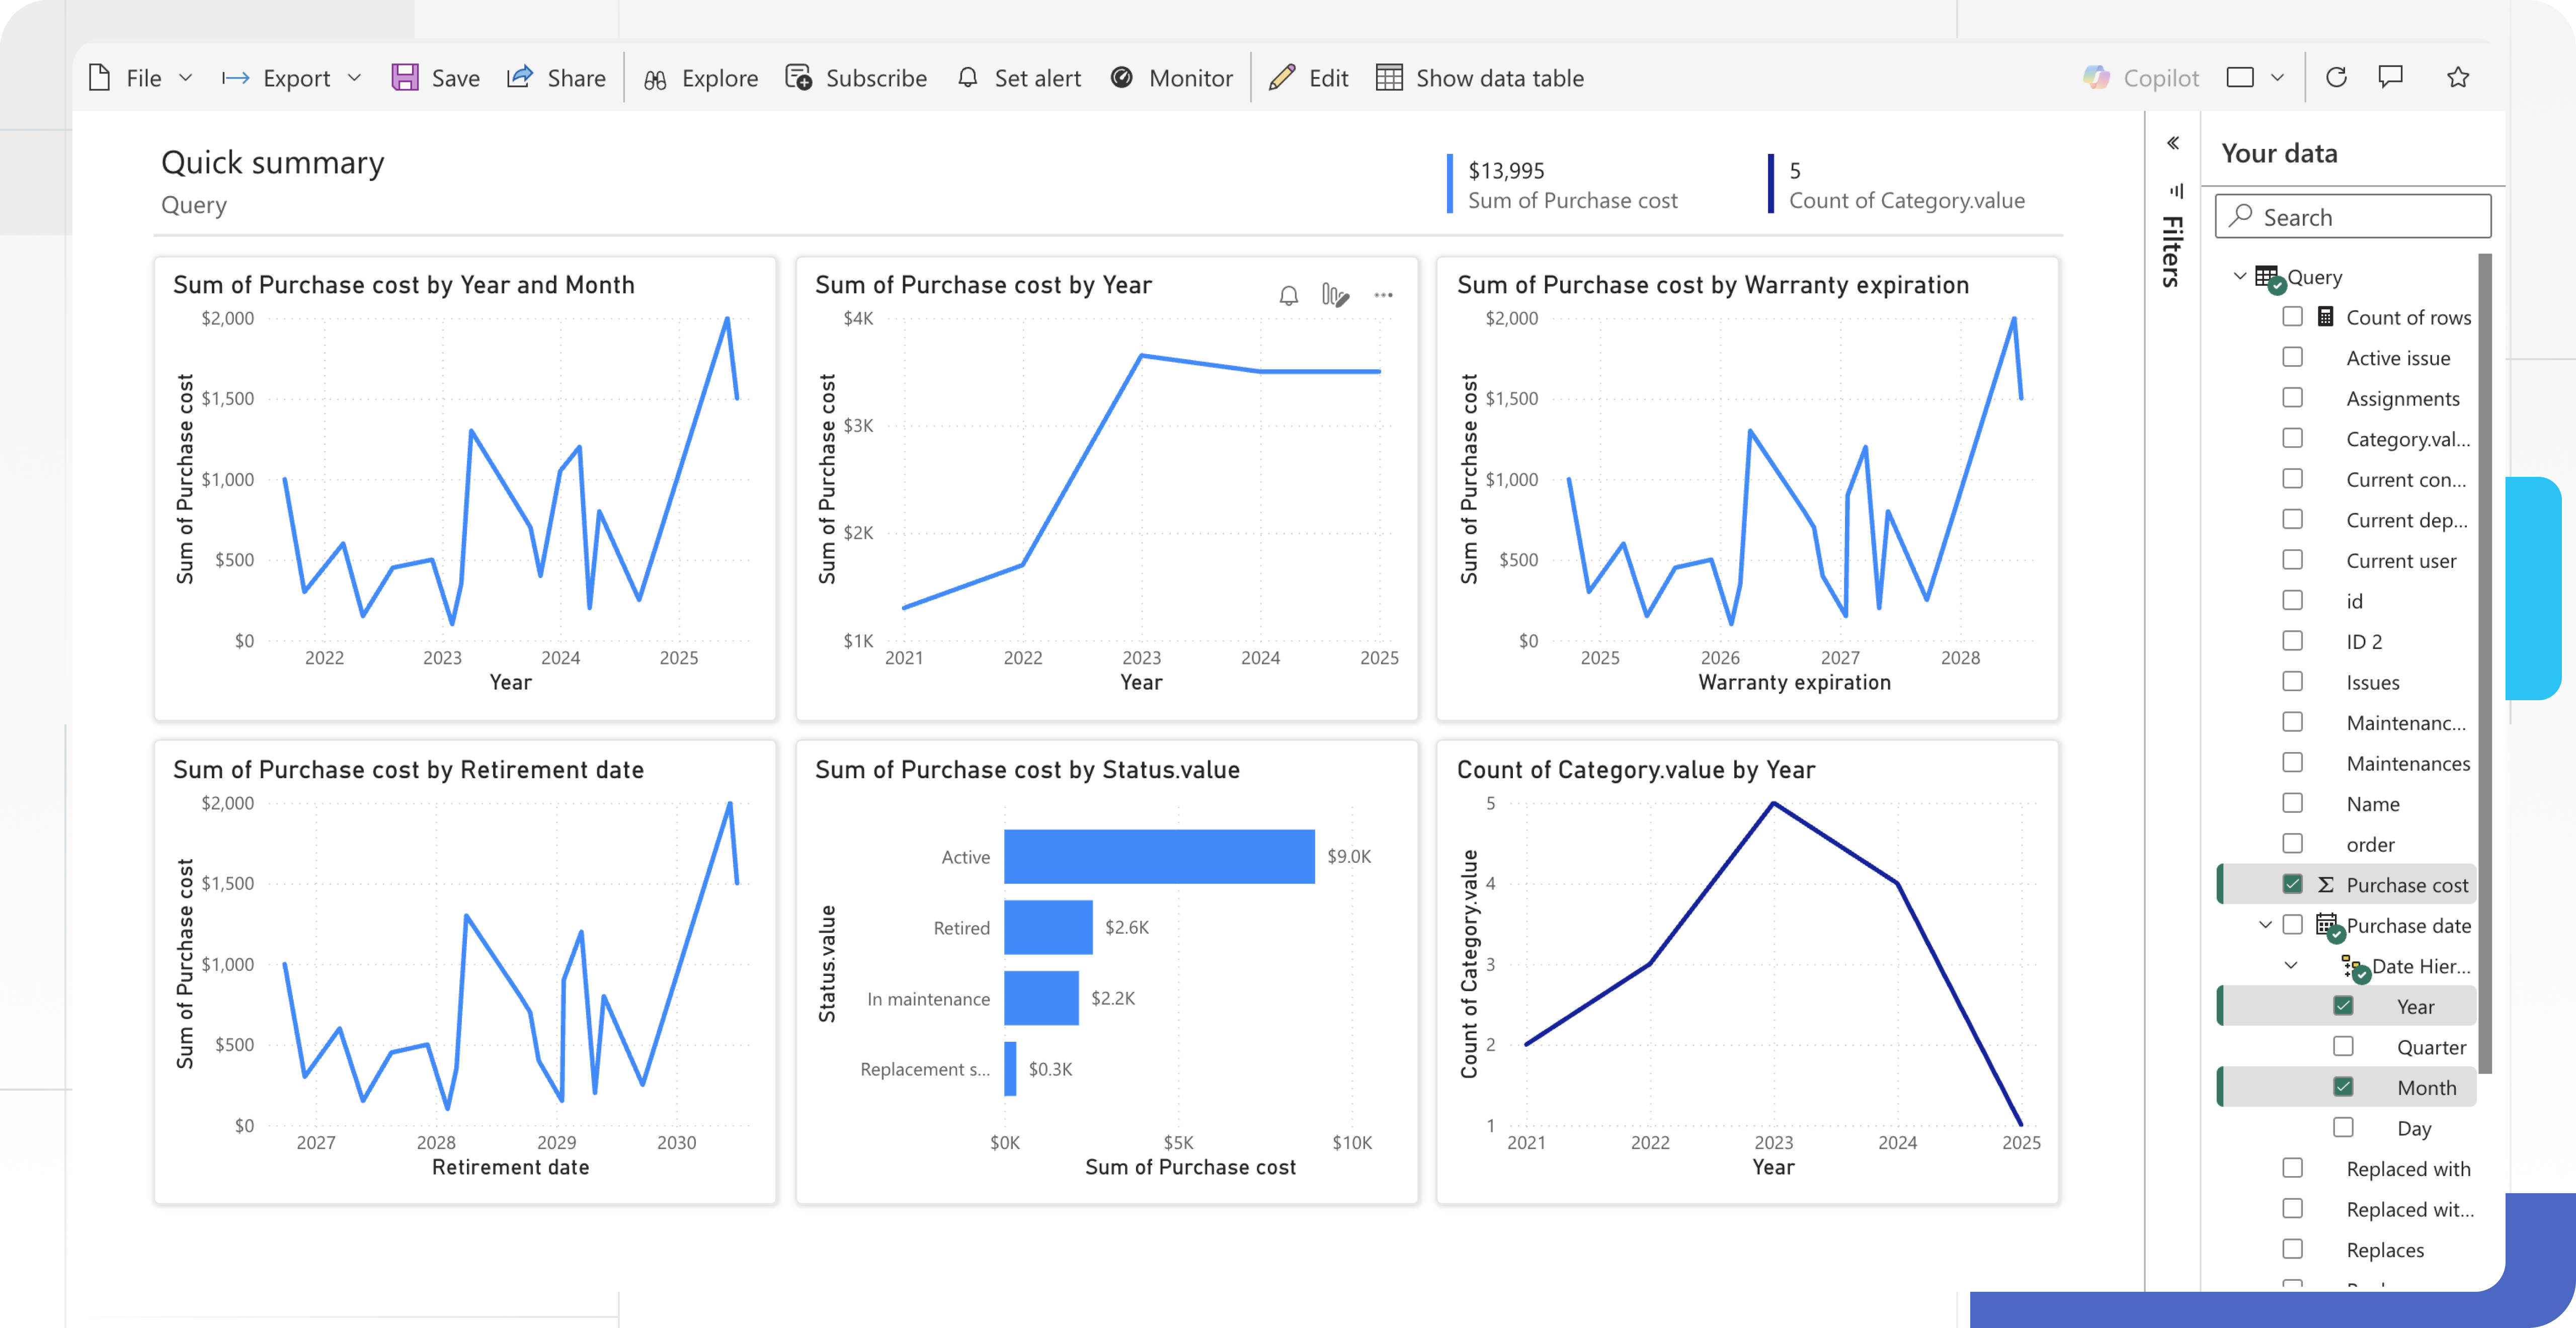Open report comments
This screenshot has height=1328, width=2576.
pos(2392,78)
